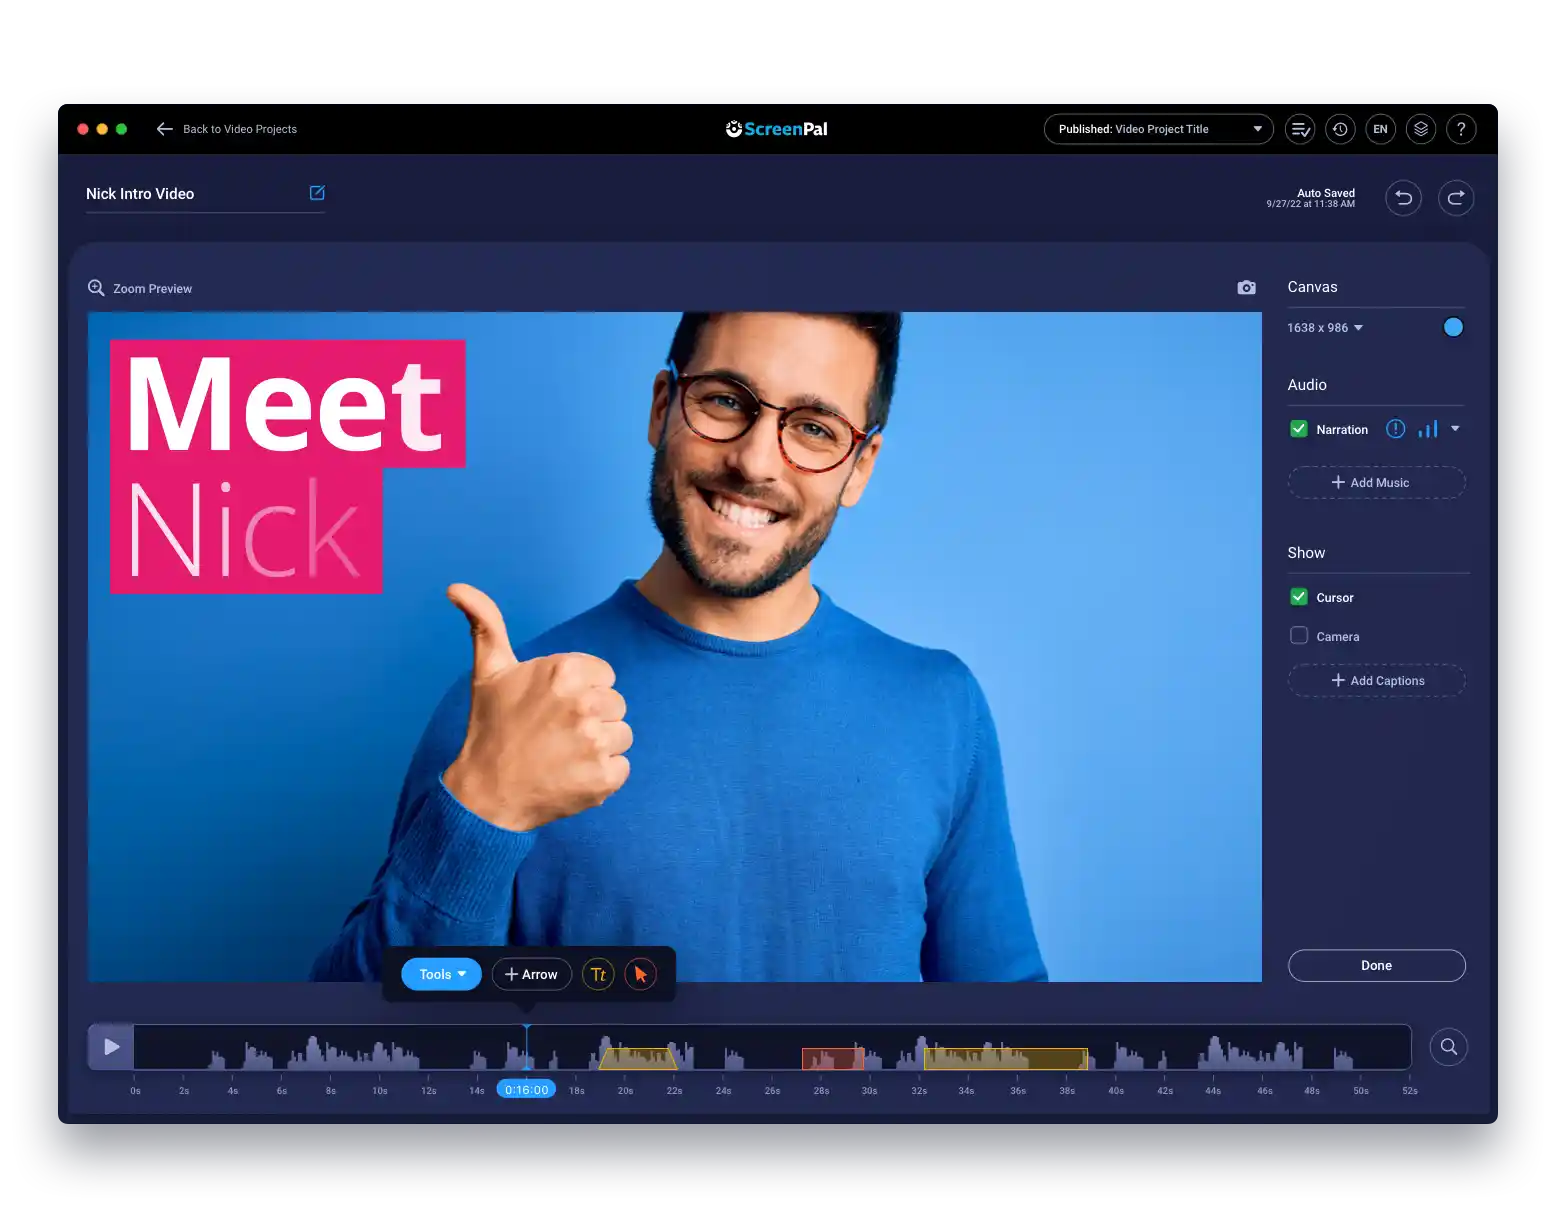Open the version history clock icon
The width and height of the screenshot is (1558, 1226).
coord(1340,129)
